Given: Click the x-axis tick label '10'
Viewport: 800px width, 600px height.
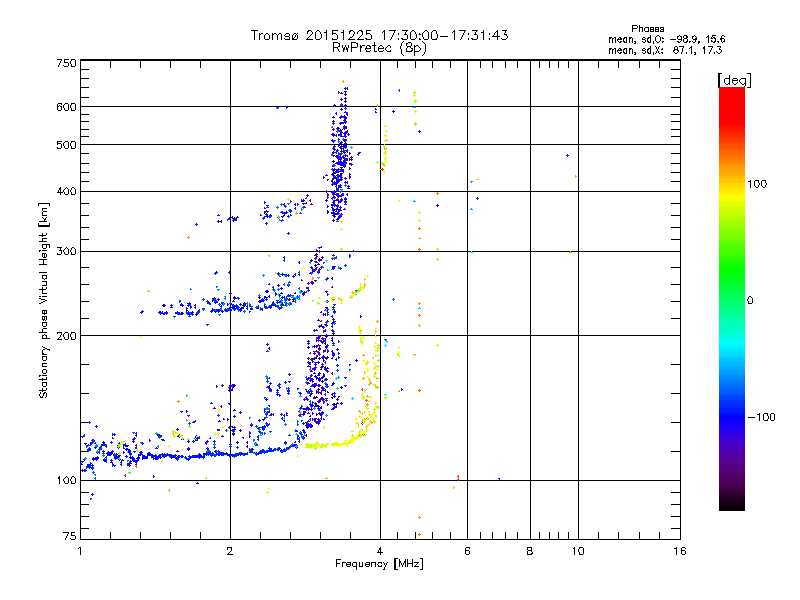Looking at the screenshot, I should (578, 551).
